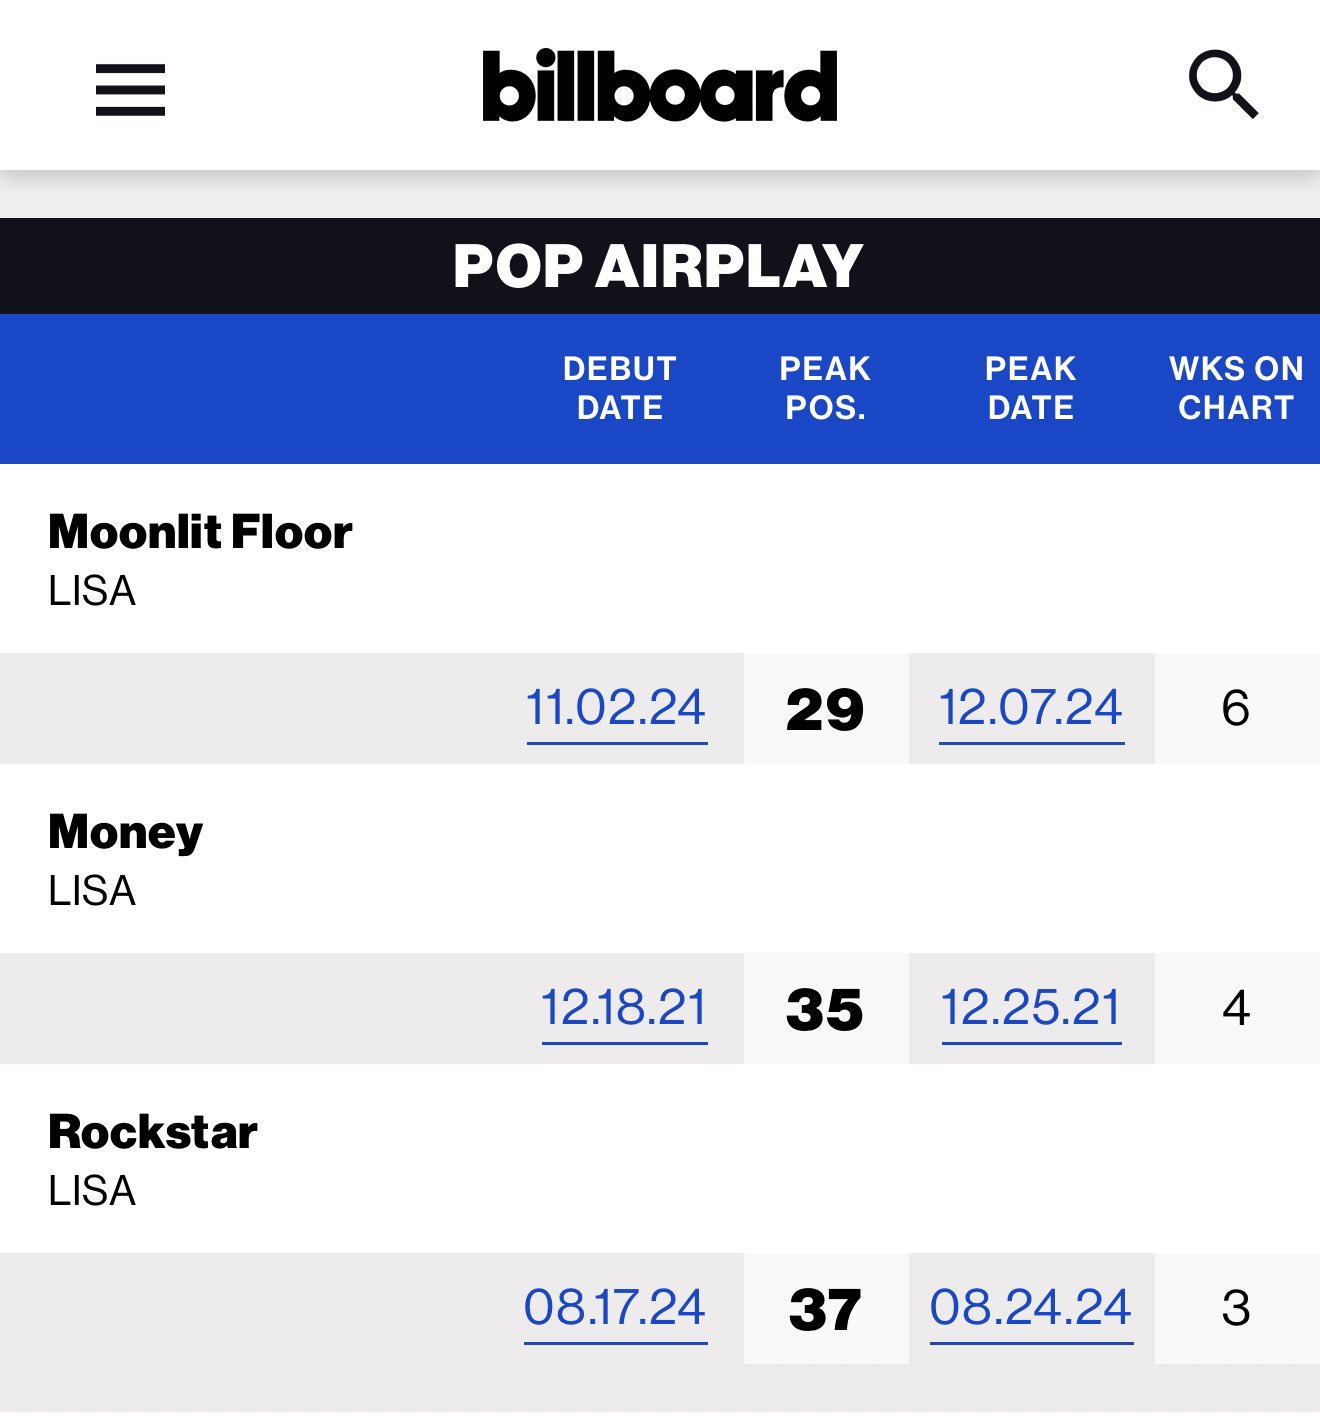Click the Peak Date column header

click(1031, 388)
